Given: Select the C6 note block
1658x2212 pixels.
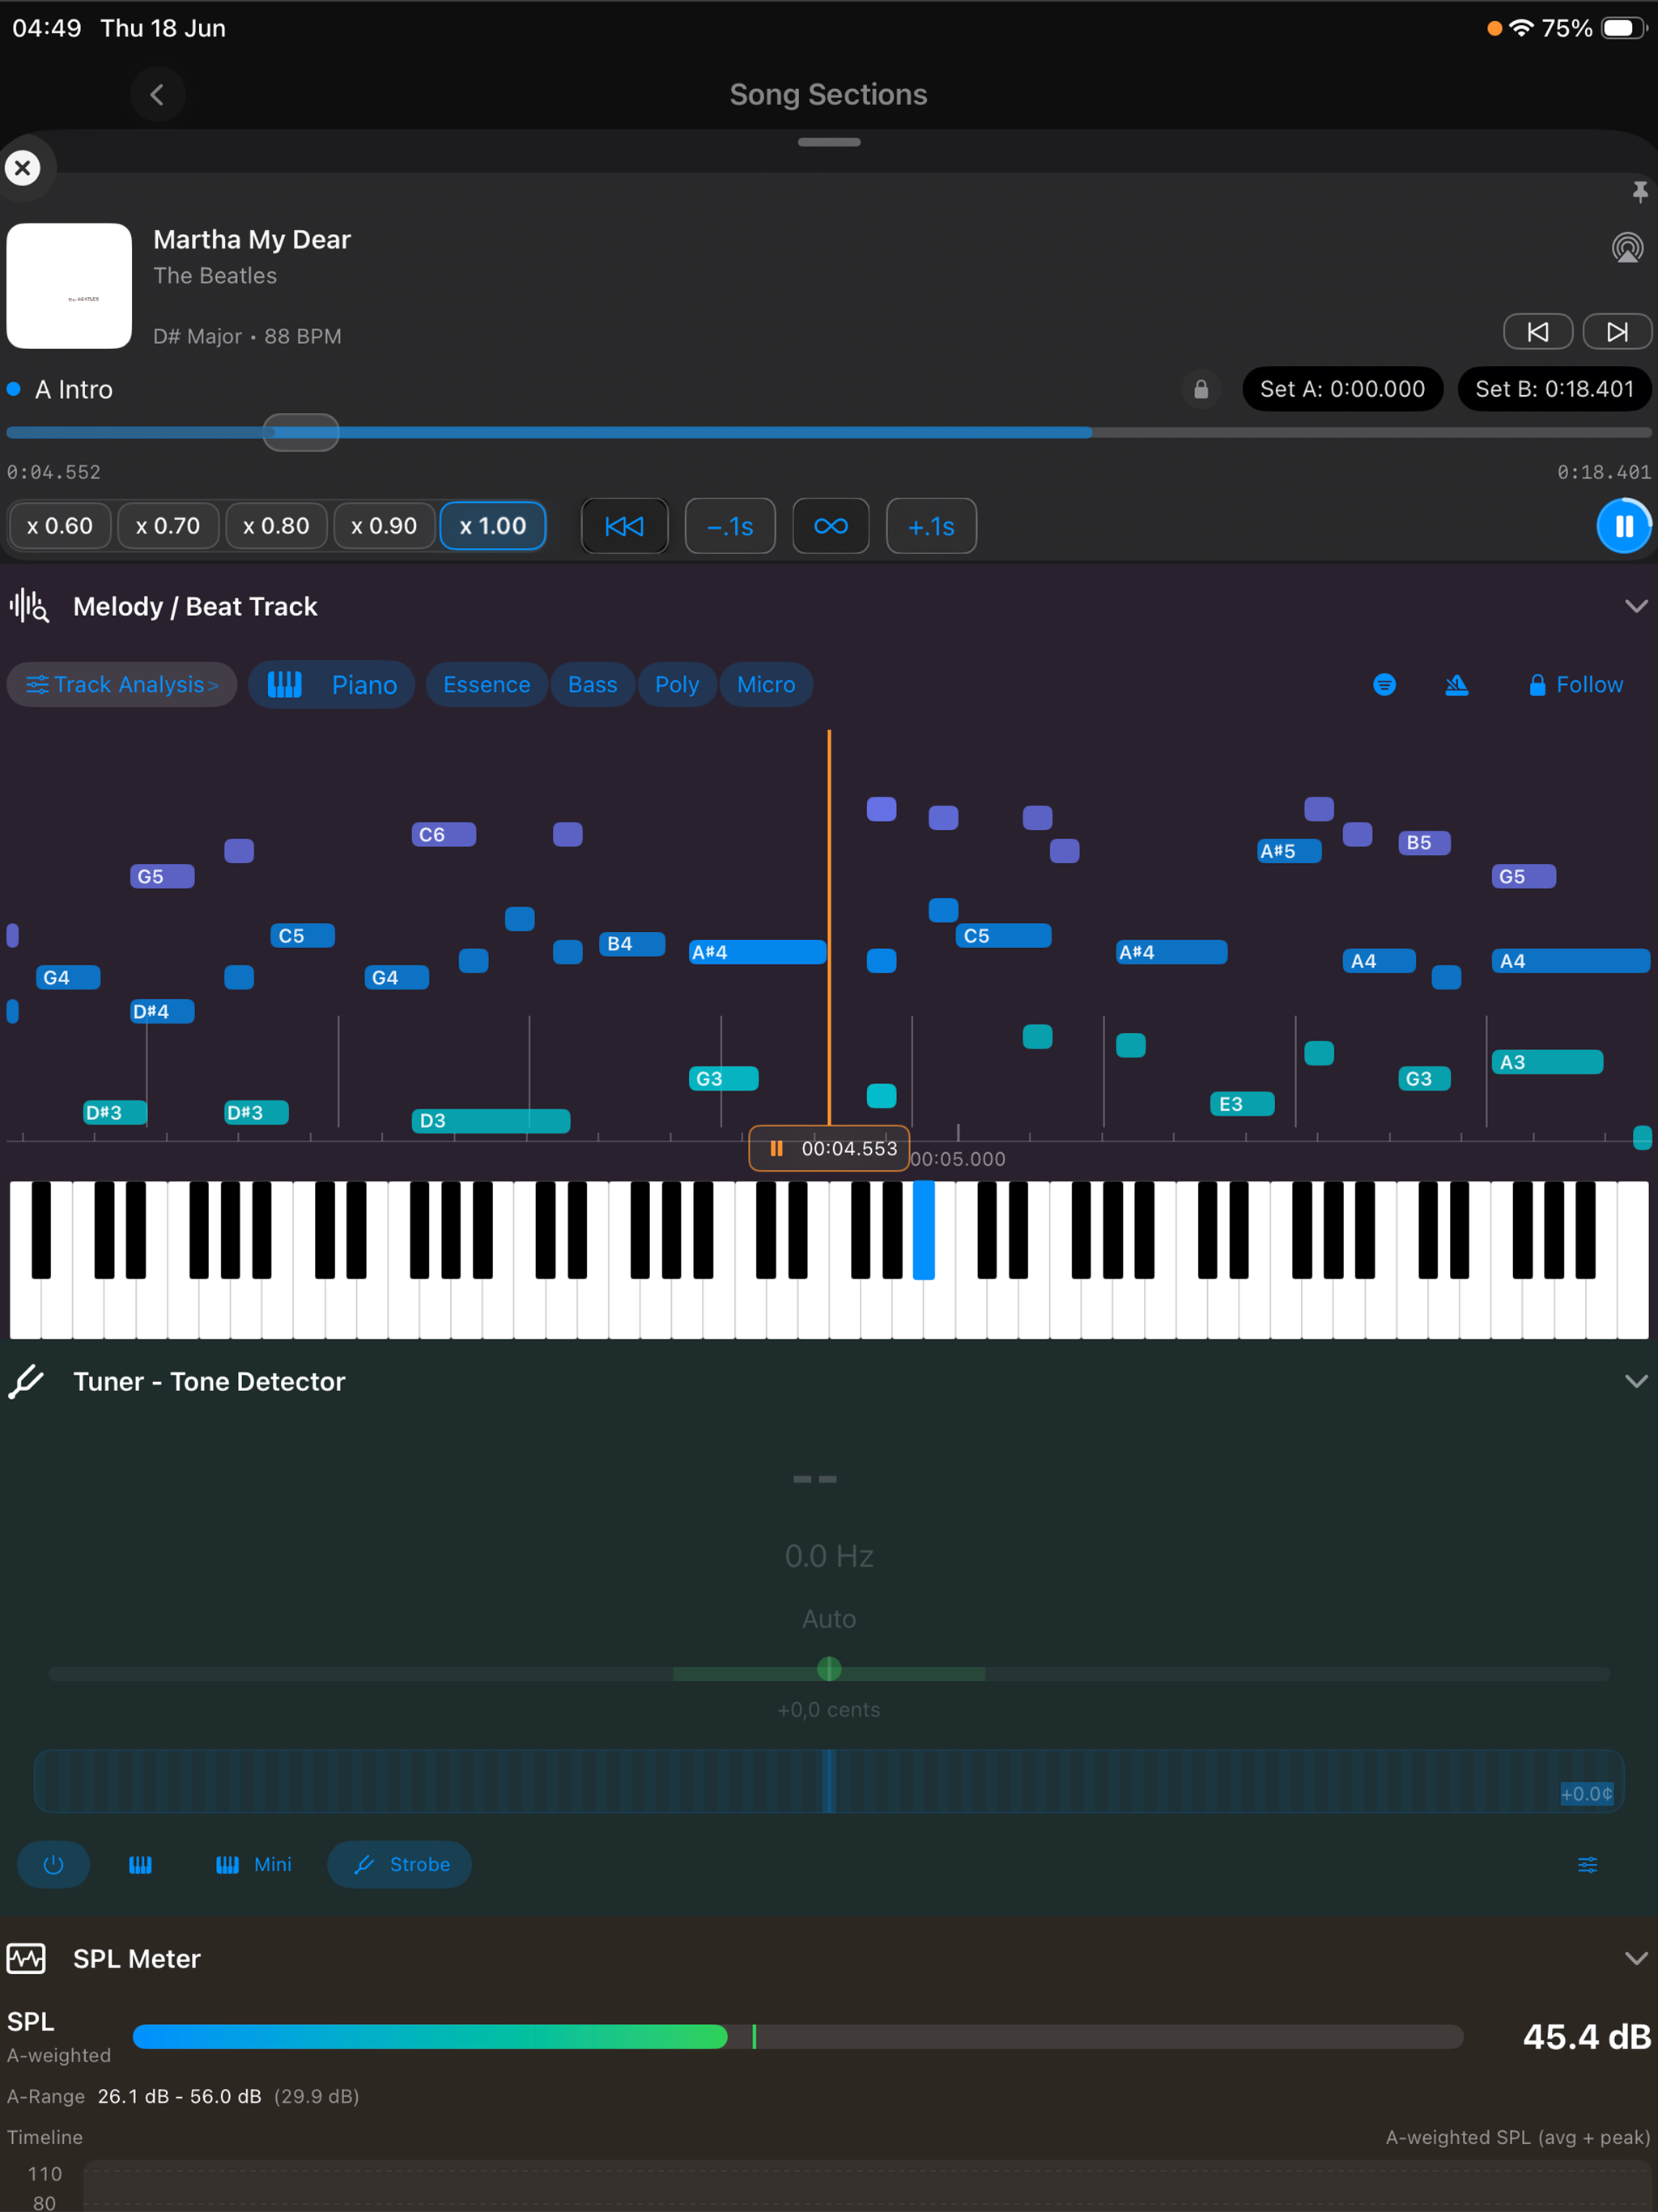Looking at the screenshot, I should 444,835.
